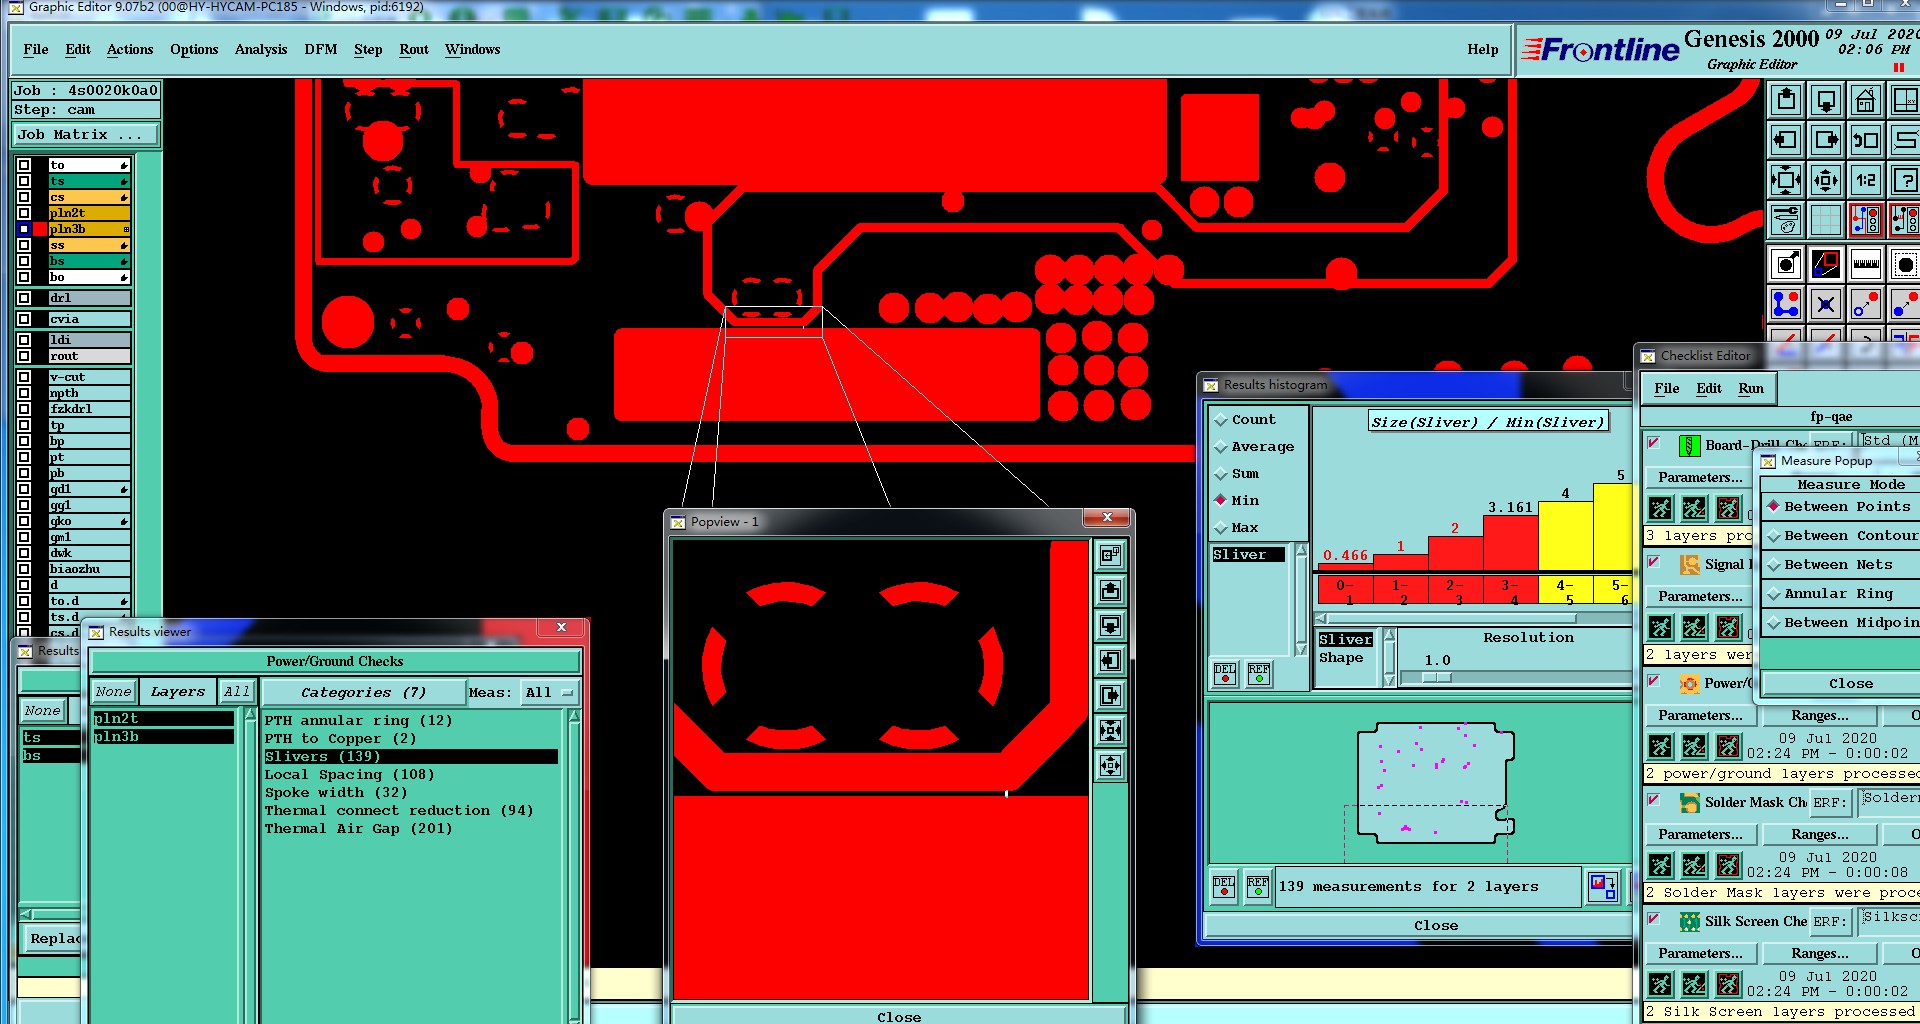Open the Meas All dropdown in Results viewer
The image size is (1920, 1024).
click(550, 692)
